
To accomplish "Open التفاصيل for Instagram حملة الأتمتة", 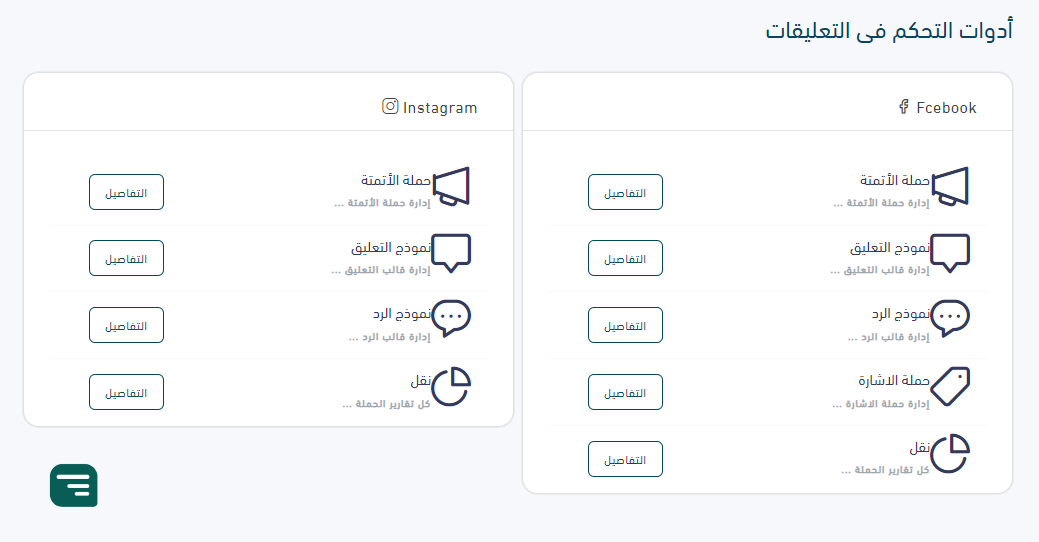I will [x=126, y=192].
